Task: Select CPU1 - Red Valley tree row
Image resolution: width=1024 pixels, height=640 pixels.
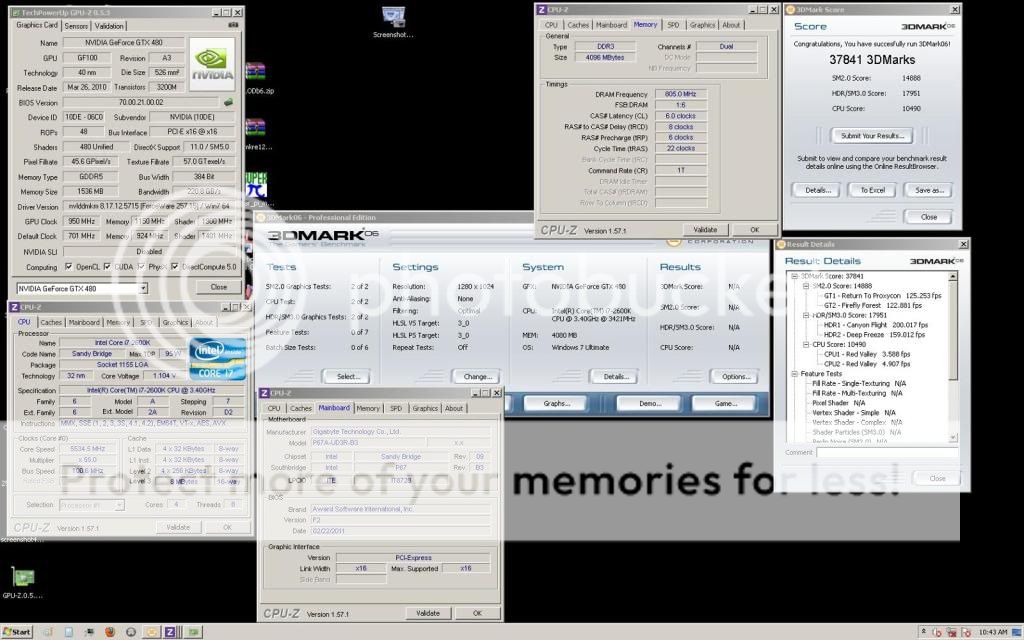Action: click(x=867, y=354)
